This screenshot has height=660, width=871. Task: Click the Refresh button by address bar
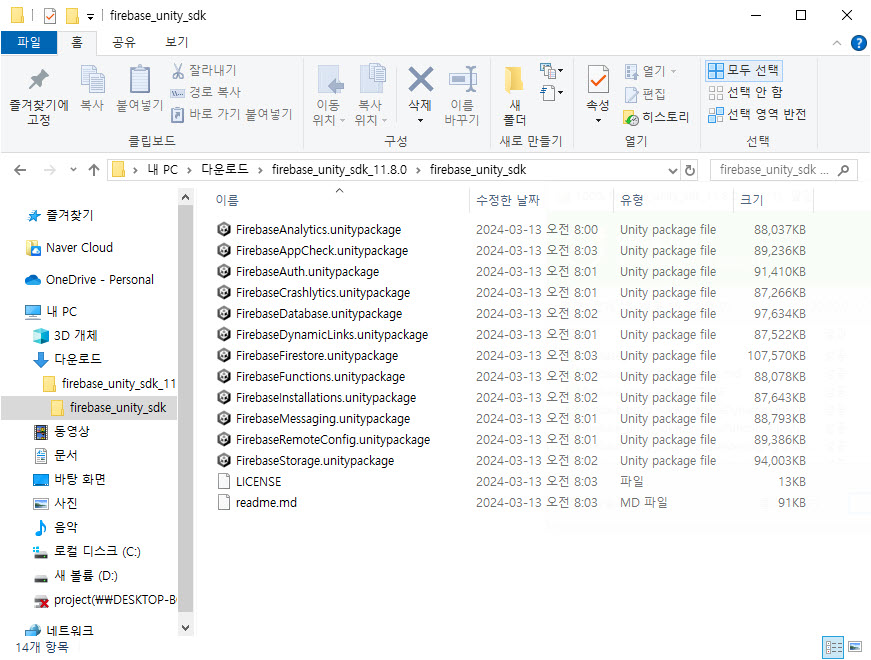click(x=690, y=170)
